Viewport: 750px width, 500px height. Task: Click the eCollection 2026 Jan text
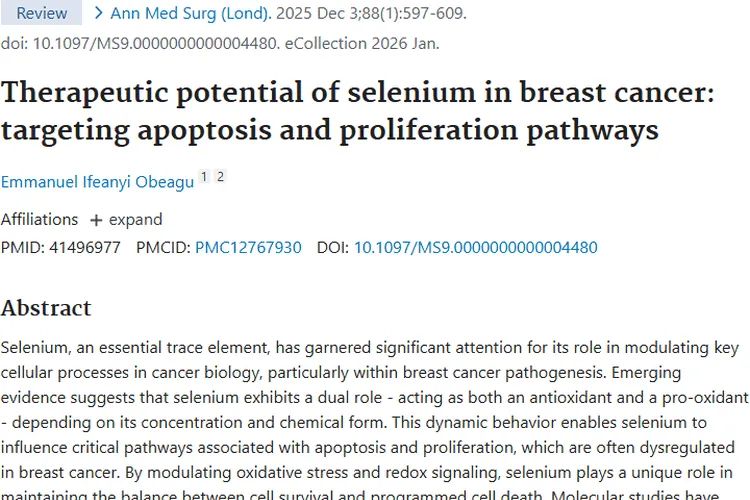tap(384, 43)
